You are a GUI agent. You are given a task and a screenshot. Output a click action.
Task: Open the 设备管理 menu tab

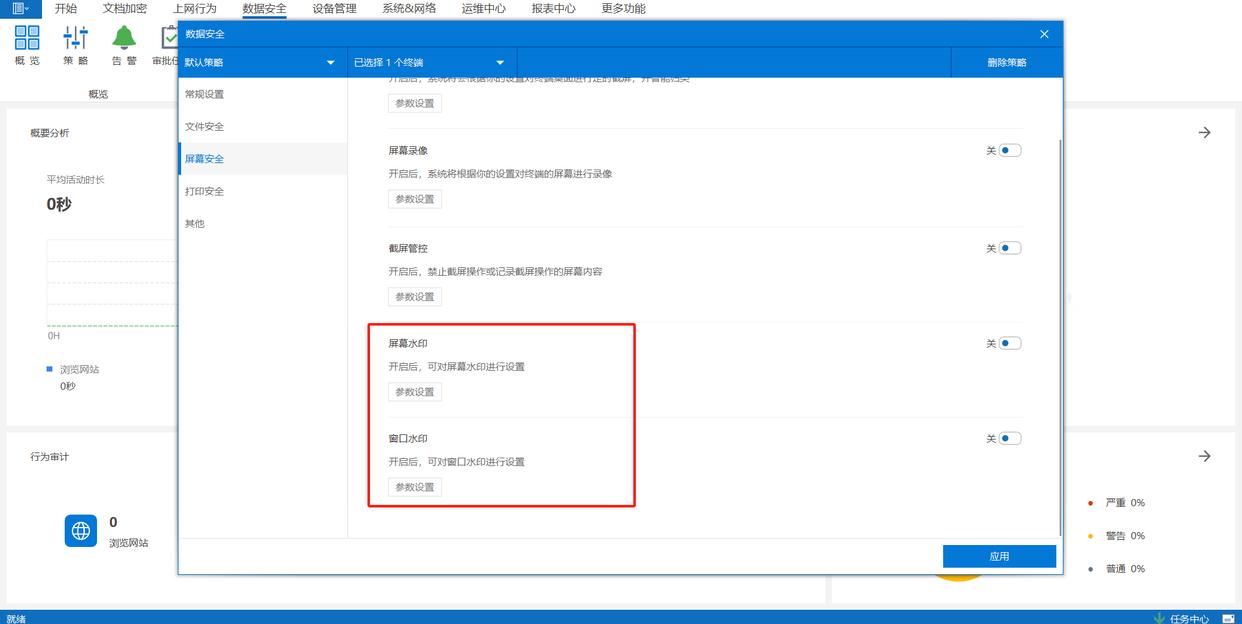[334, 8]
